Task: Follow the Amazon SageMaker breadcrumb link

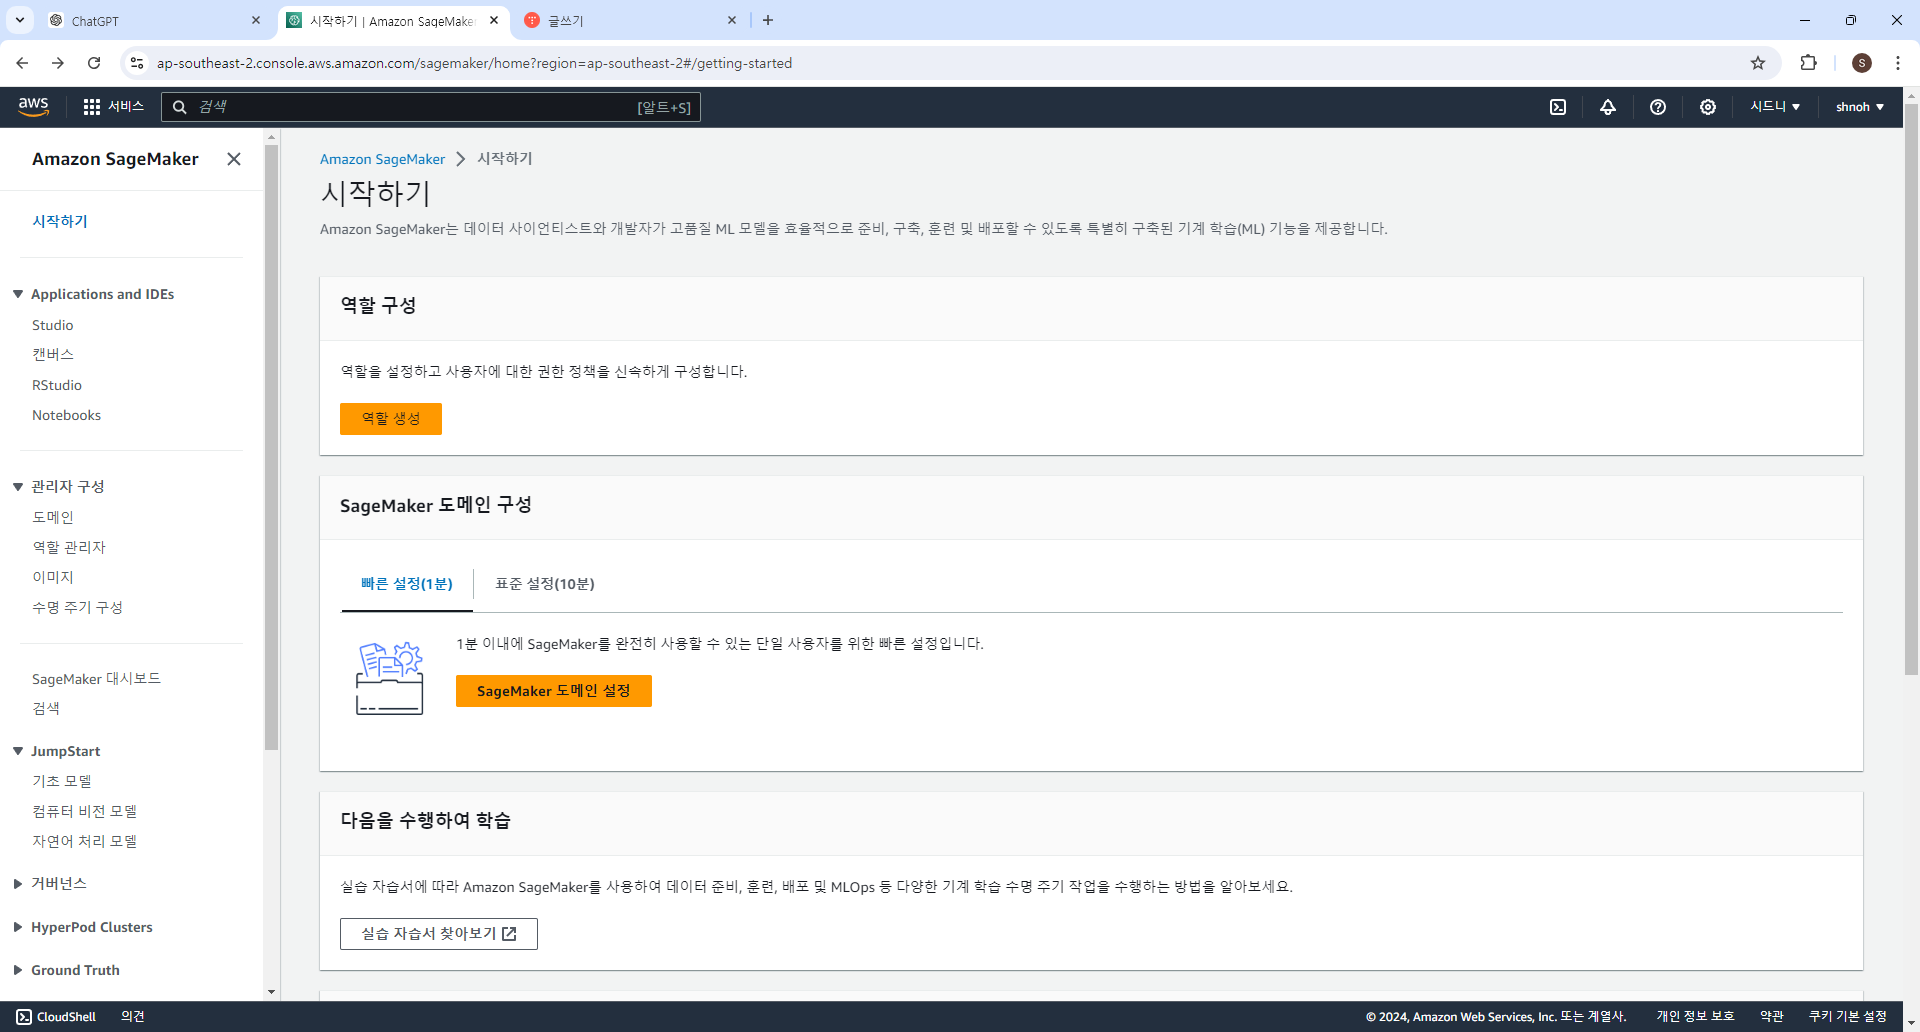Action: pyautogui.click(x=382, y=159)
